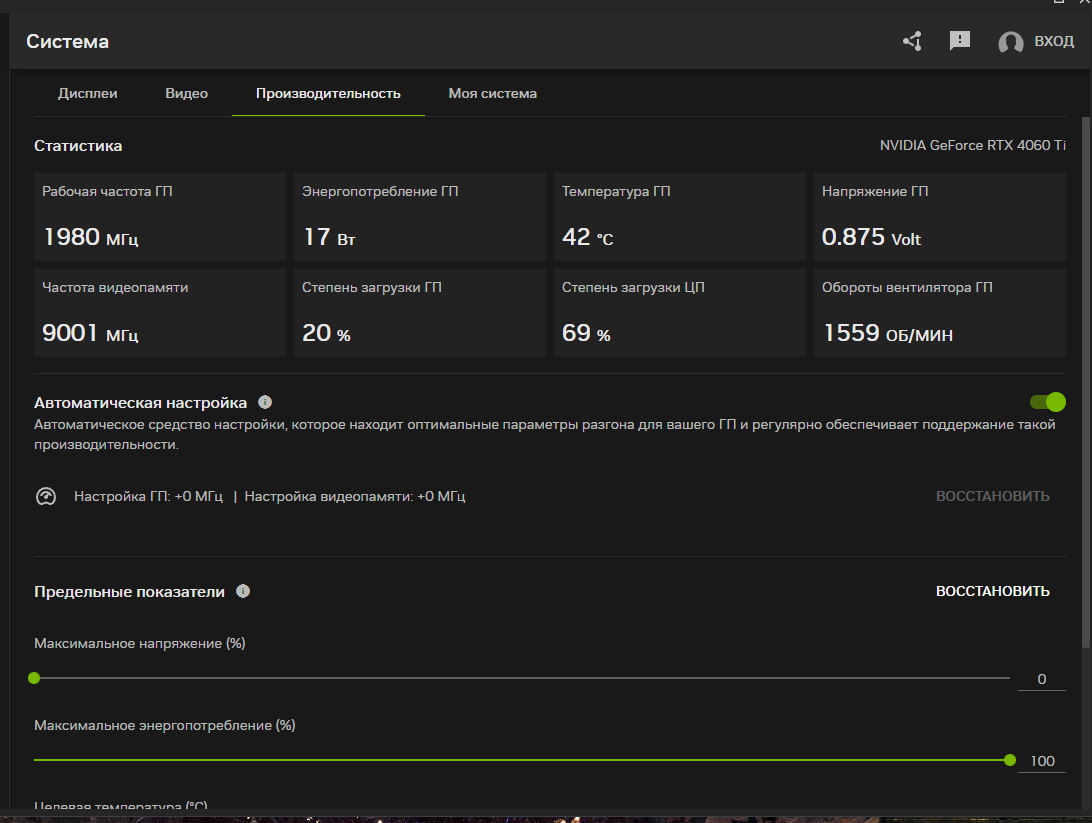Disable the Автоматическая настройка toggle
Image resolution: width=1092 pixels, height=823 pixels.
tap(1047, 402)
